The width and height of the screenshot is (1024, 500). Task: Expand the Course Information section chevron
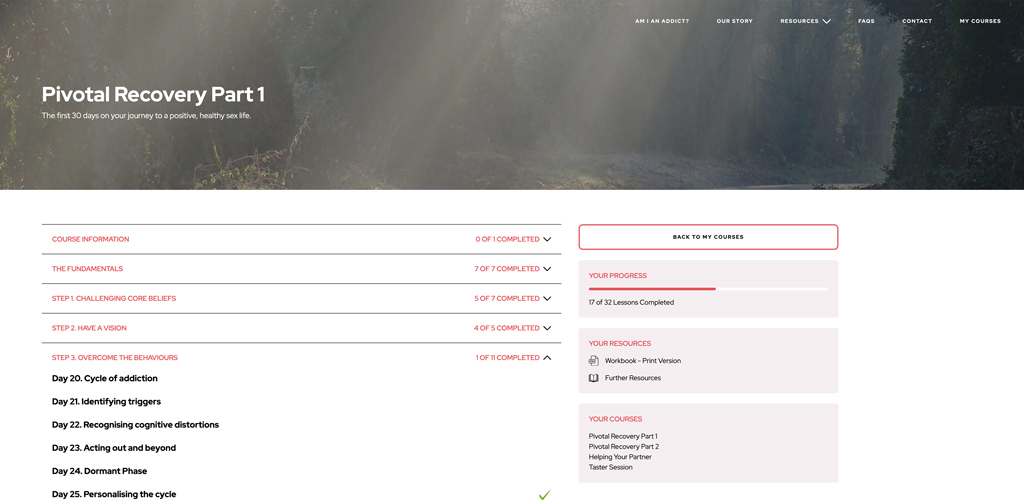[547, 240]
